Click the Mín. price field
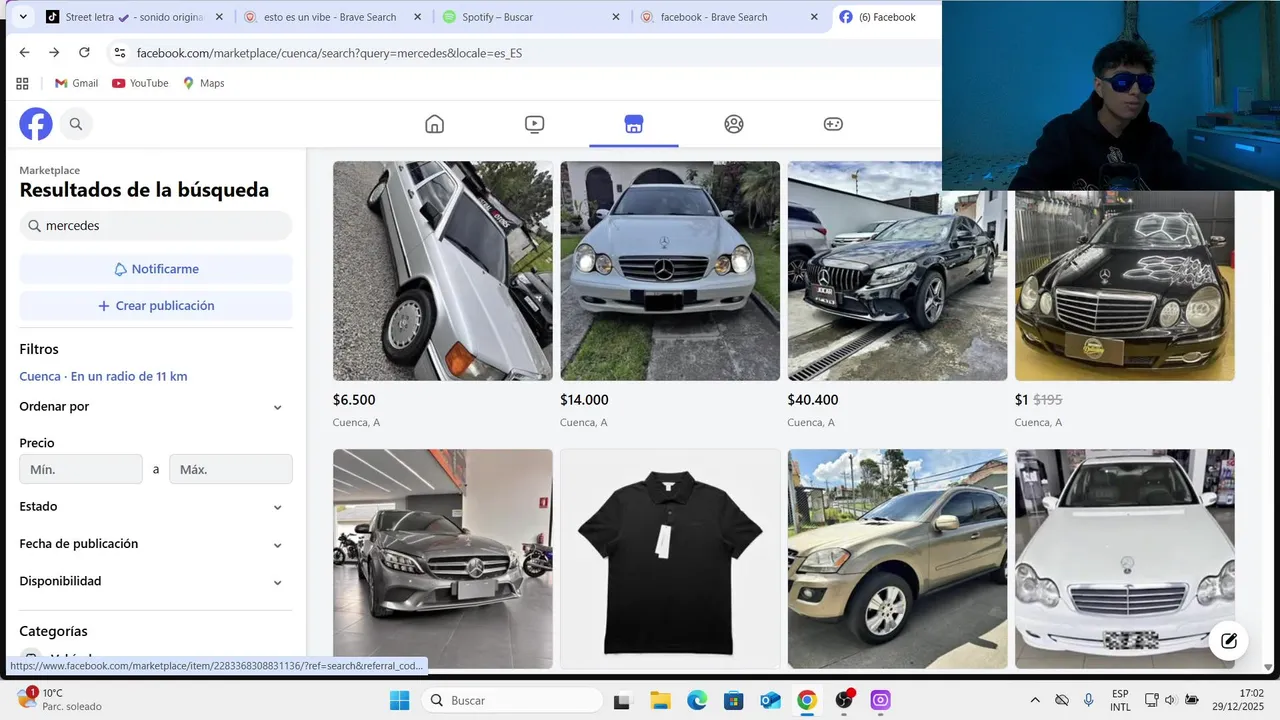This screenshot has width=1280, height=720. [x=81, y=469]
